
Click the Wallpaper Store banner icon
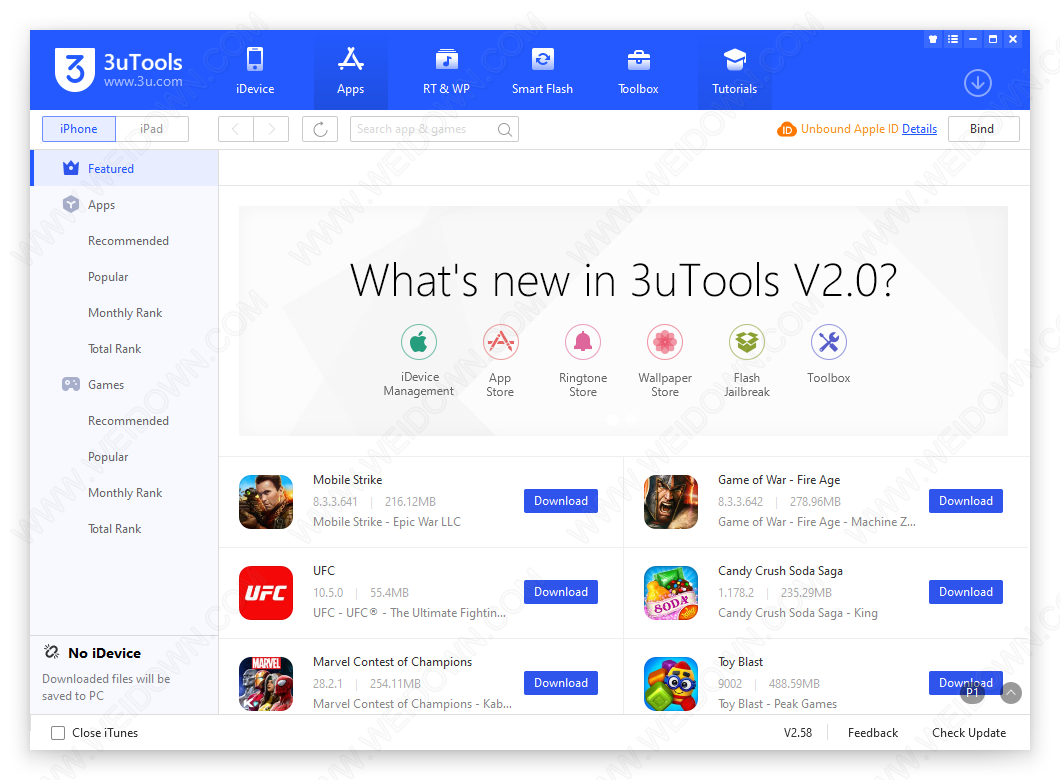tap(665, 342)
